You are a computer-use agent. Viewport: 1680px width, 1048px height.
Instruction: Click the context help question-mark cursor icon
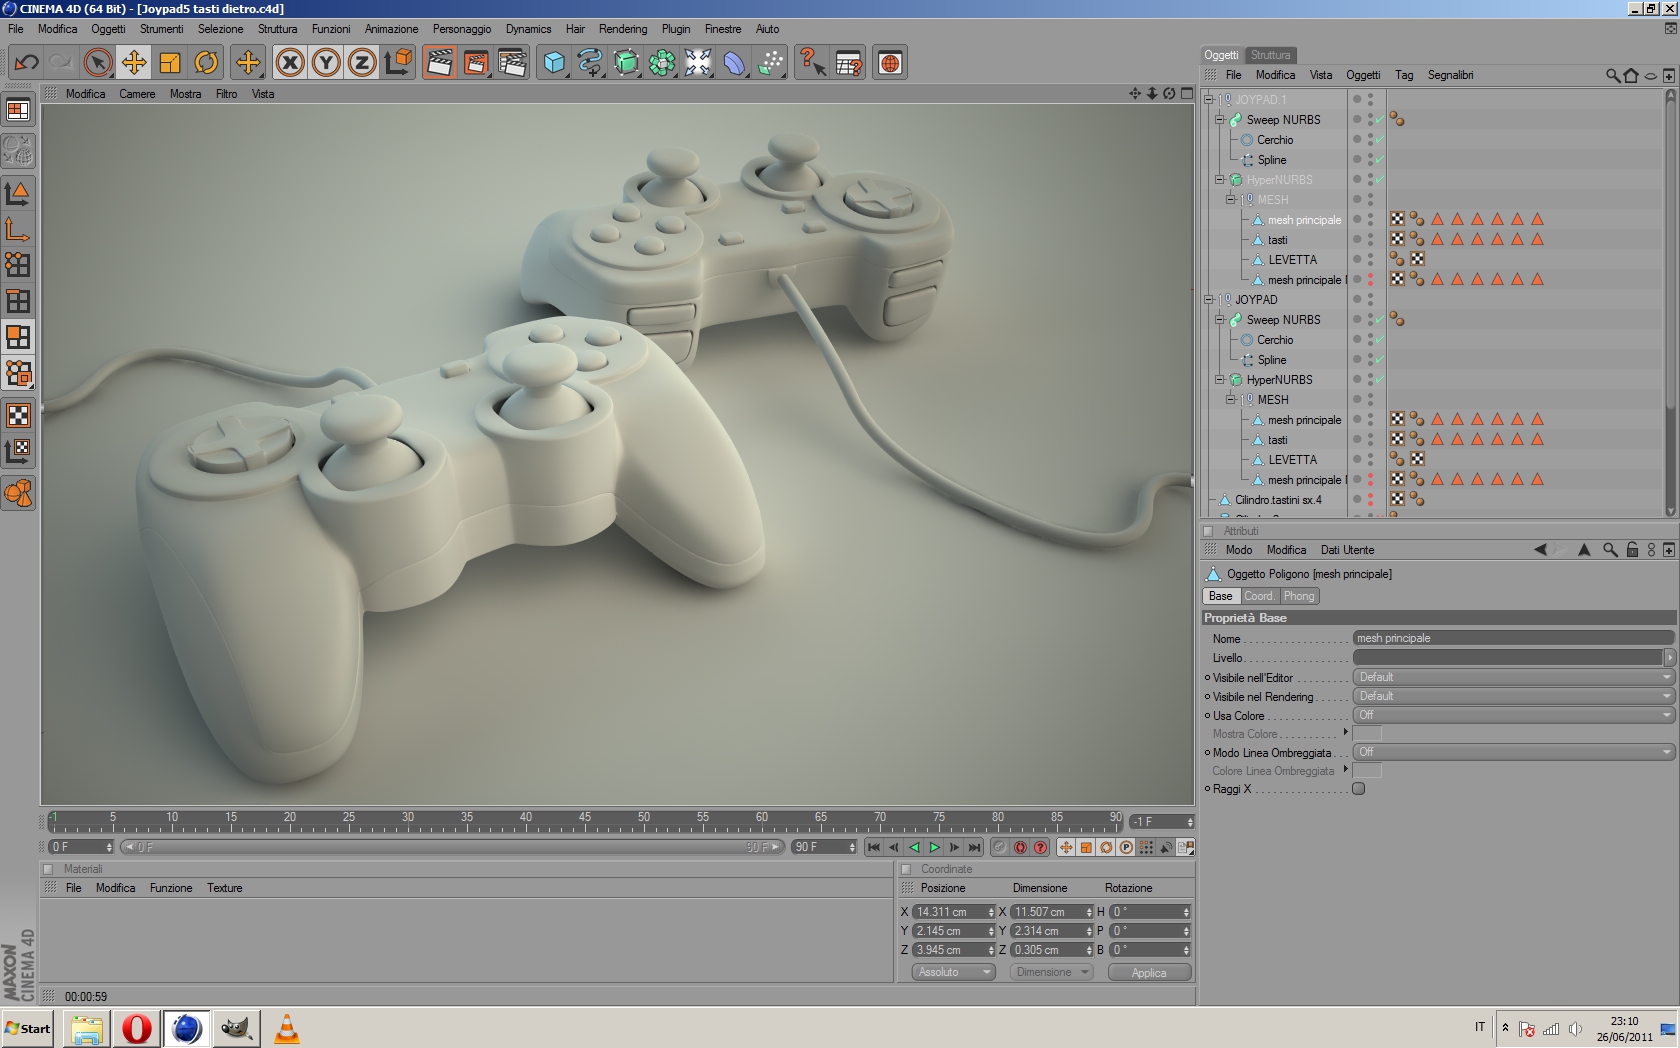click(x=812, y=63)
